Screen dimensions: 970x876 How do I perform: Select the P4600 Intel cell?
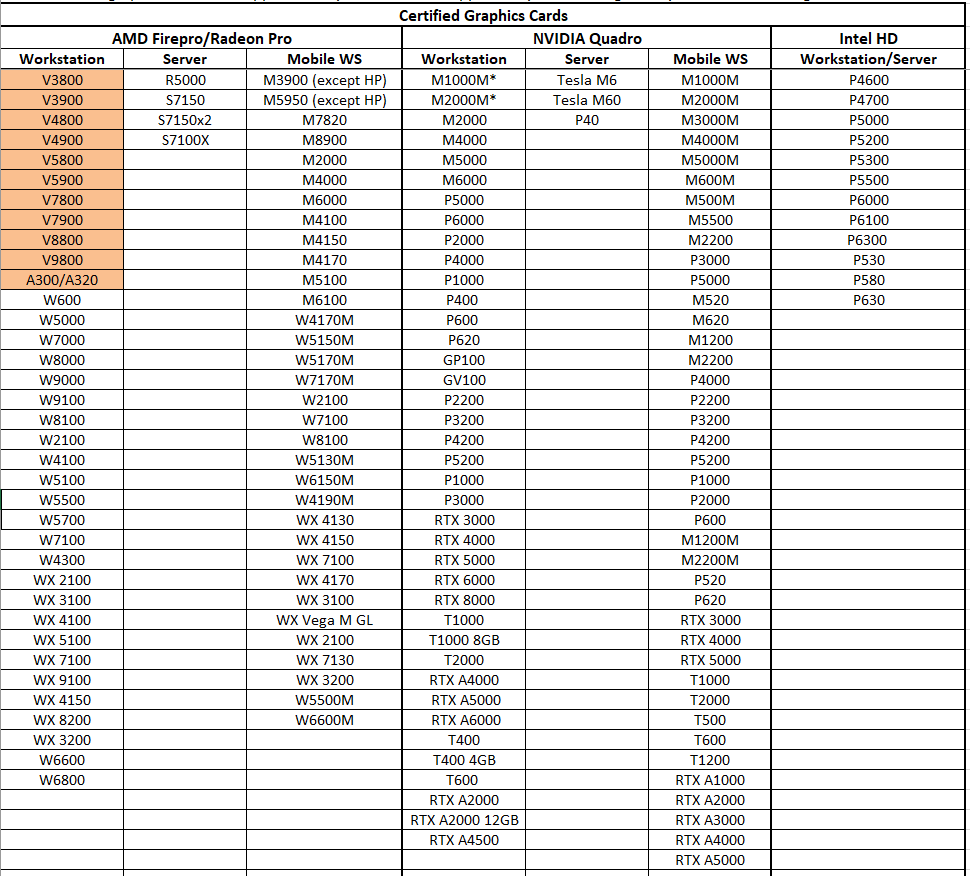pos(868,80)
